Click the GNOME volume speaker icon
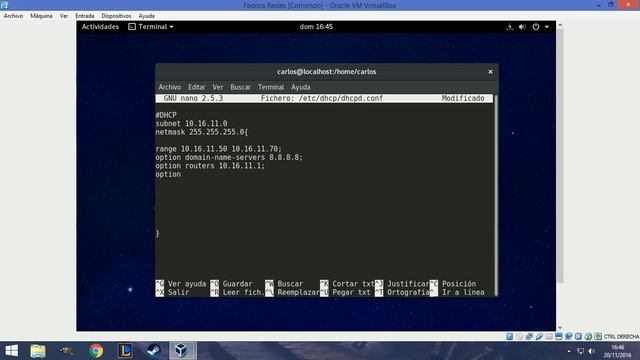This screenshot has width=640, height=360. tap(522, 27)
